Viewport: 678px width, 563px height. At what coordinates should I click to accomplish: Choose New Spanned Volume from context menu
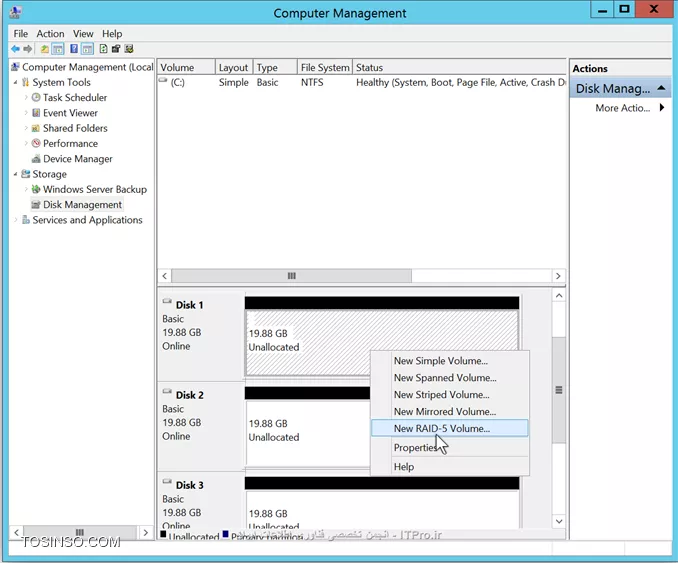450,377
